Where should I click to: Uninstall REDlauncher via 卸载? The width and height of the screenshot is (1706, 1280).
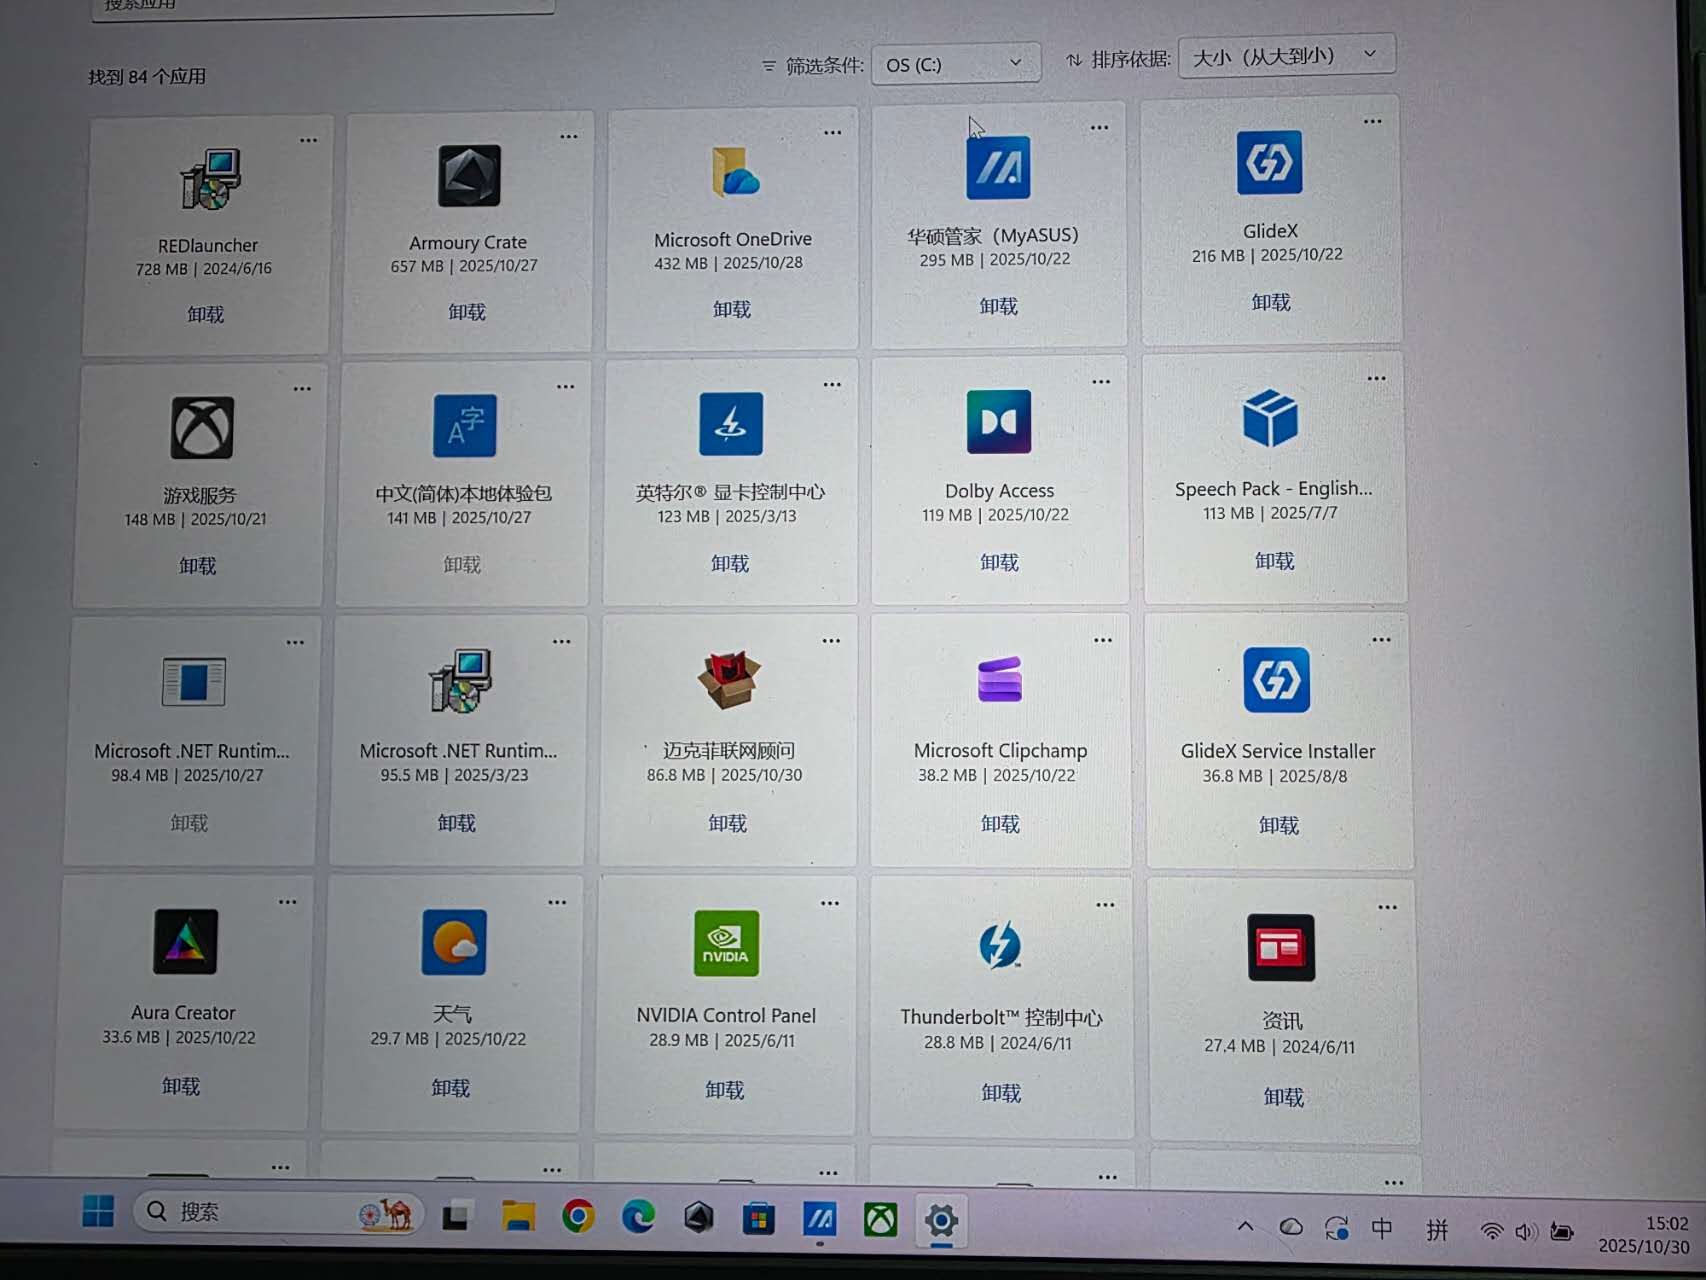[x=206, y=314]
